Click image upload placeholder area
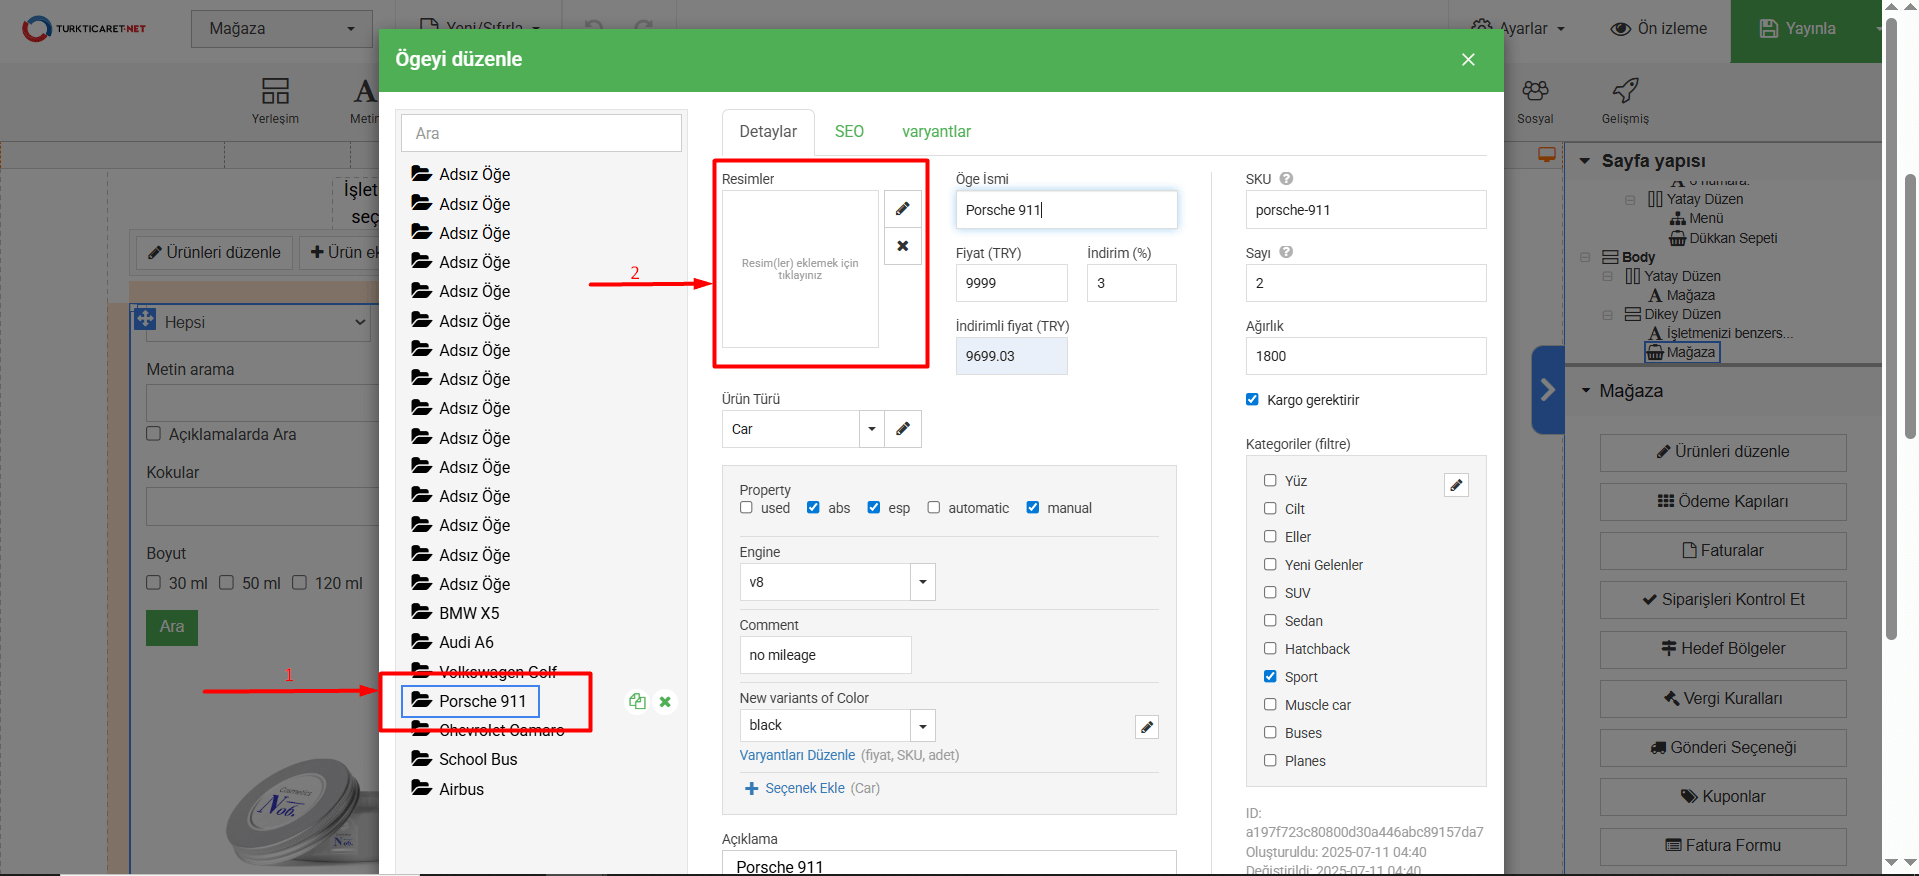This screenshot has width=1919, height=876. [800, 269]
